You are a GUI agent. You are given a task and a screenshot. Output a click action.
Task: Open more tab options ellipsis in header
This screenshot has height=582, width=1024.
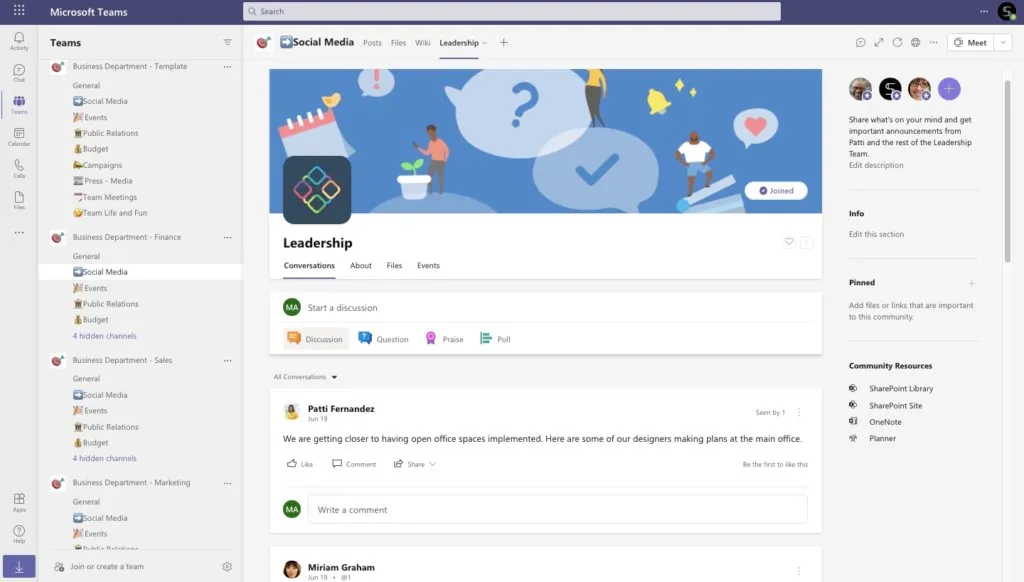(934, 42)
